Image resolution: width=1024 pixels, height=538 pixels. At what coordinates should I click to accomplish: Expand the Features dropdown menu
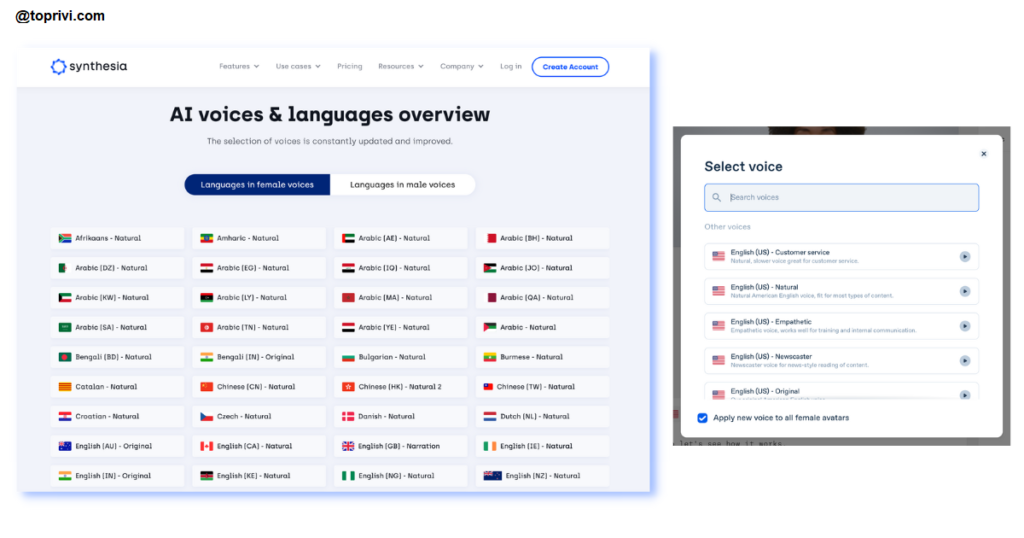pos(239,67)
